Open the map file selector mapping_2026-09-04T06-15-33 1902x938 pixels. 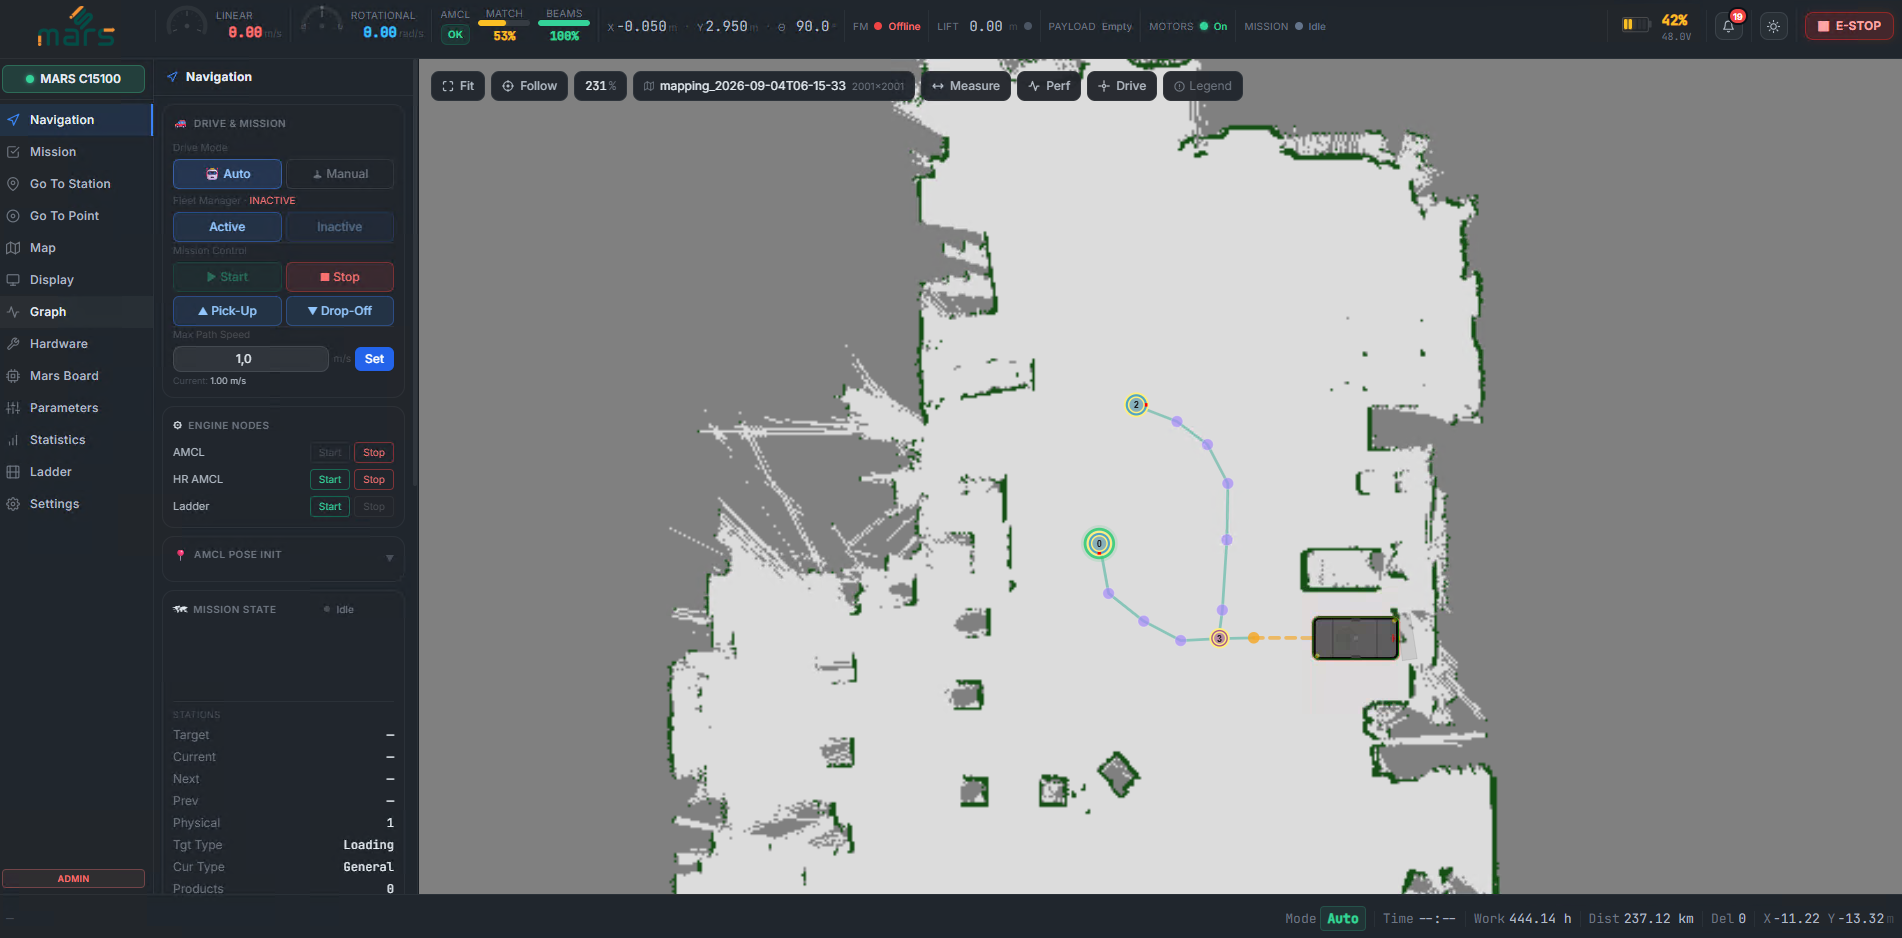(x=774, y=86)
